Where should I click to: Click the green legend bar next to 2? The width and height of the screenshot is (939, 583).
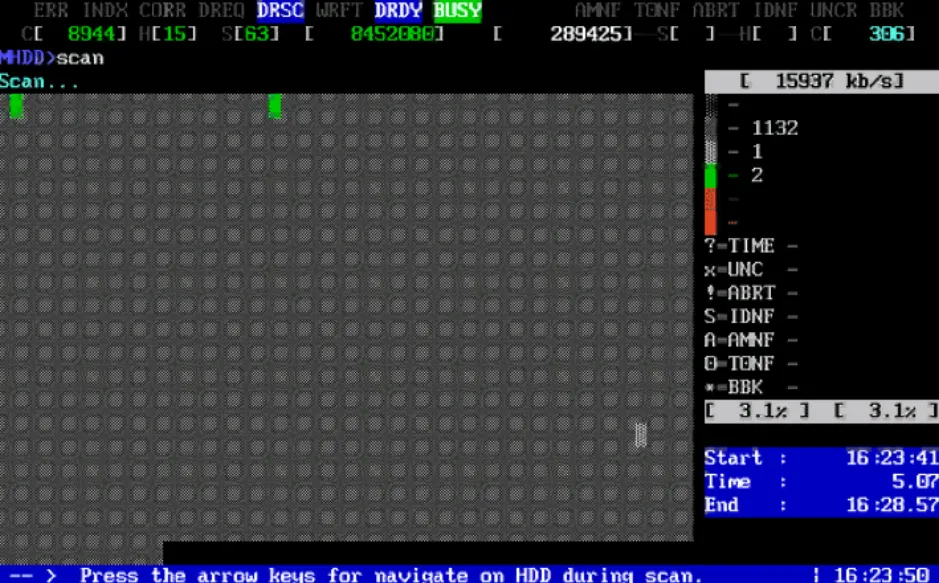(x=710, y=176)
